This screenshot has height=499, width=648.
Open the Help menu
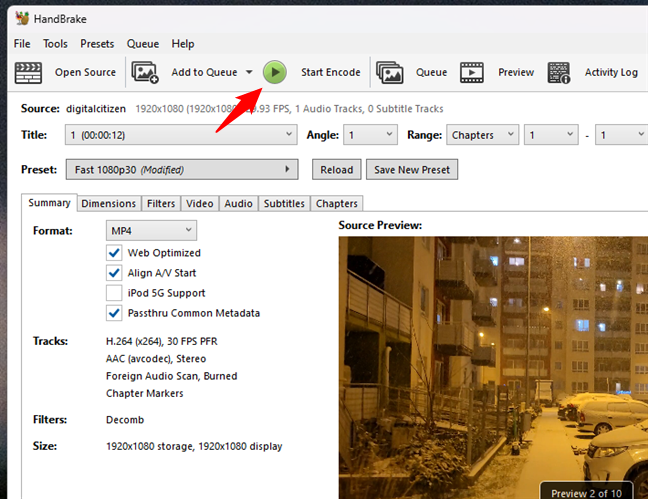[x=183, y=44]
